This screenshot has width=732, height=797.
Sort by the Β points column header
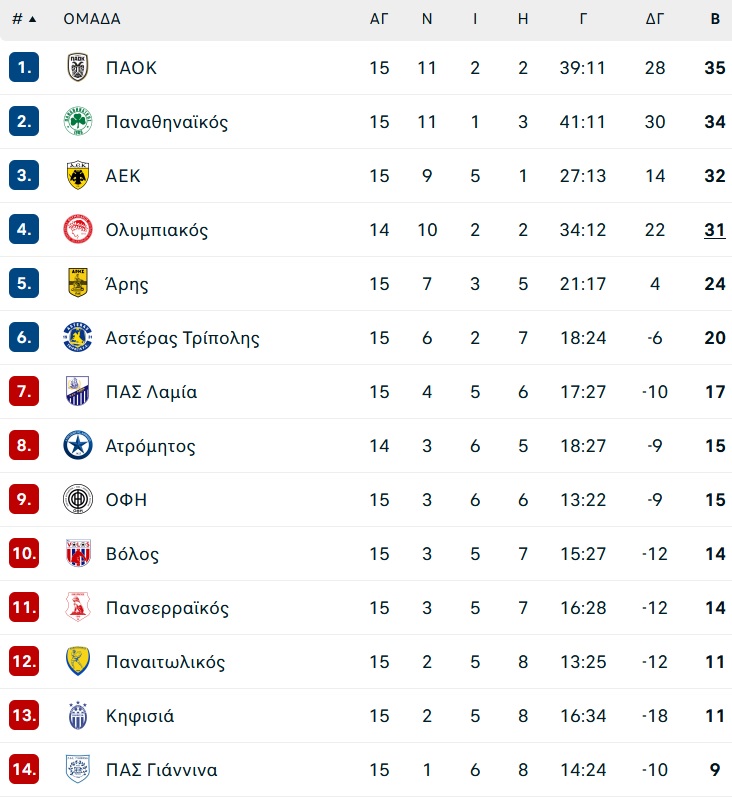[715, 19]
